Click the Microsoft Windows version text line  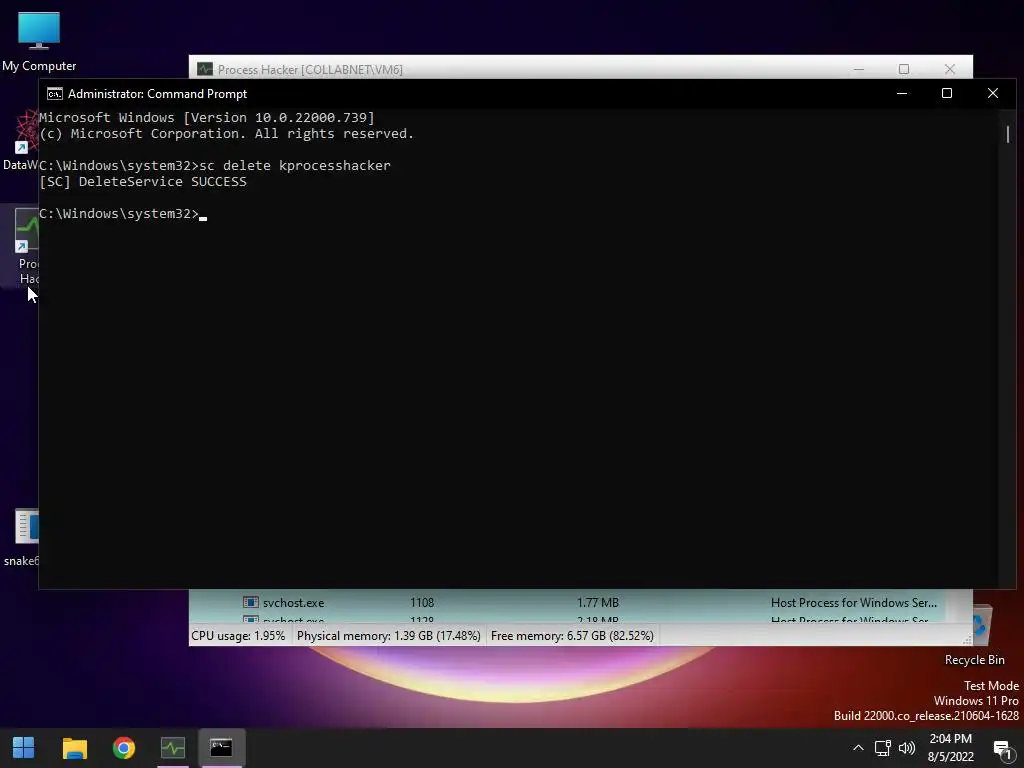pos(207,118)
